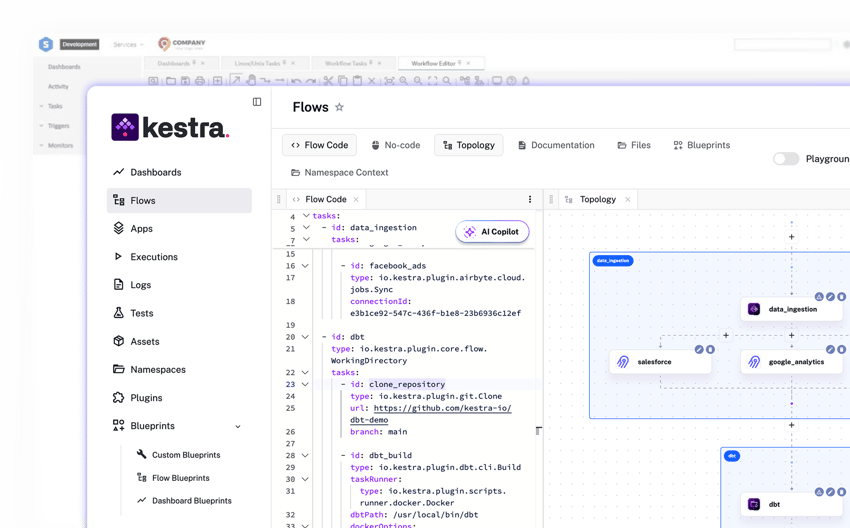This screenshot has width=850, height=528.
Task: Toggle the Topology view button
Action: coord(468,145)
